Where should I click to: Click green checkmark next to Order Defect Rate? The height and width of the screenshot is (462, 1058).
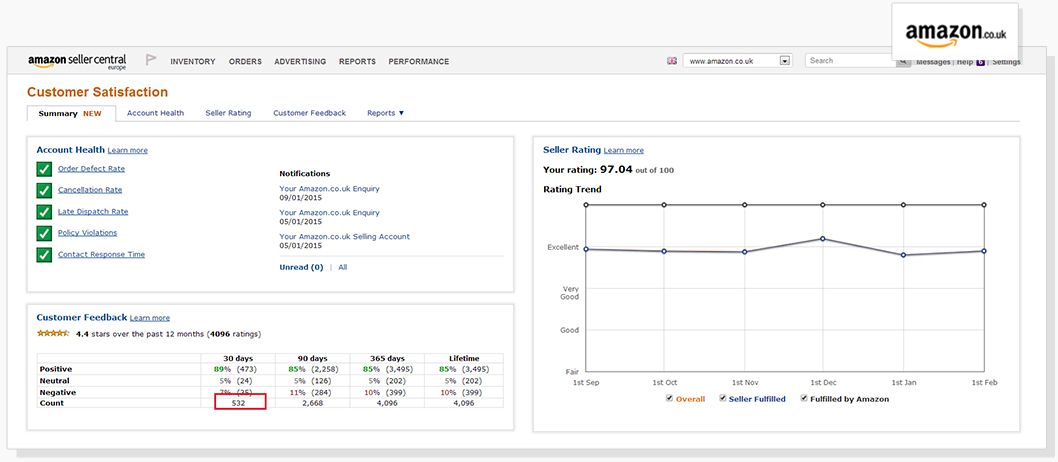(44, 169)
